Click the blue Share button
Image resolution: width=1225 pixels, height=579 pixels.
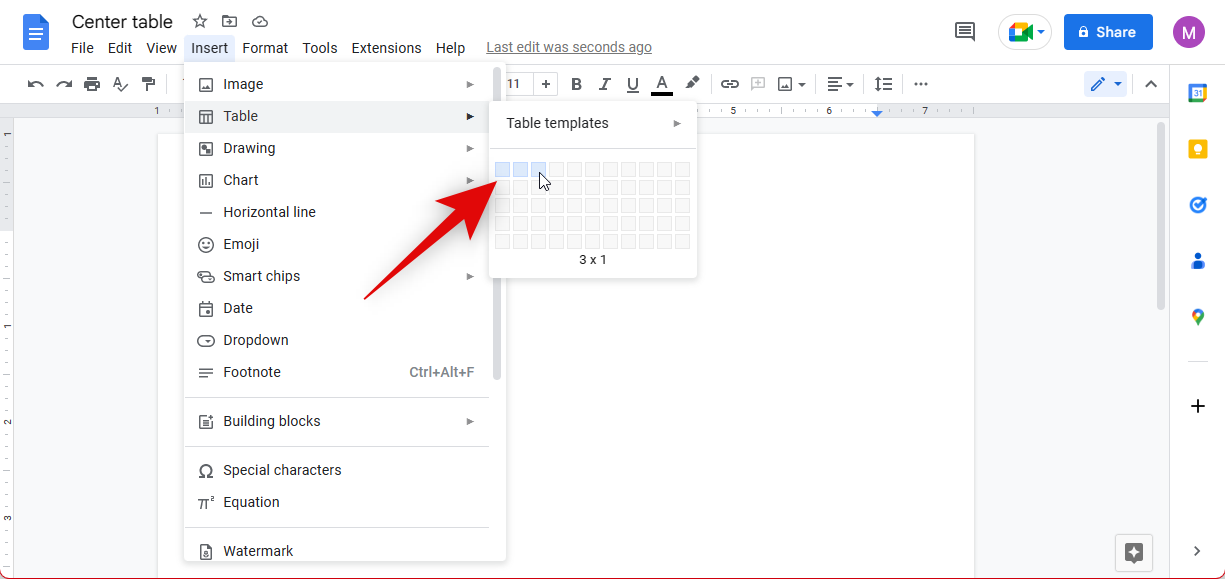coord(1107,32)
